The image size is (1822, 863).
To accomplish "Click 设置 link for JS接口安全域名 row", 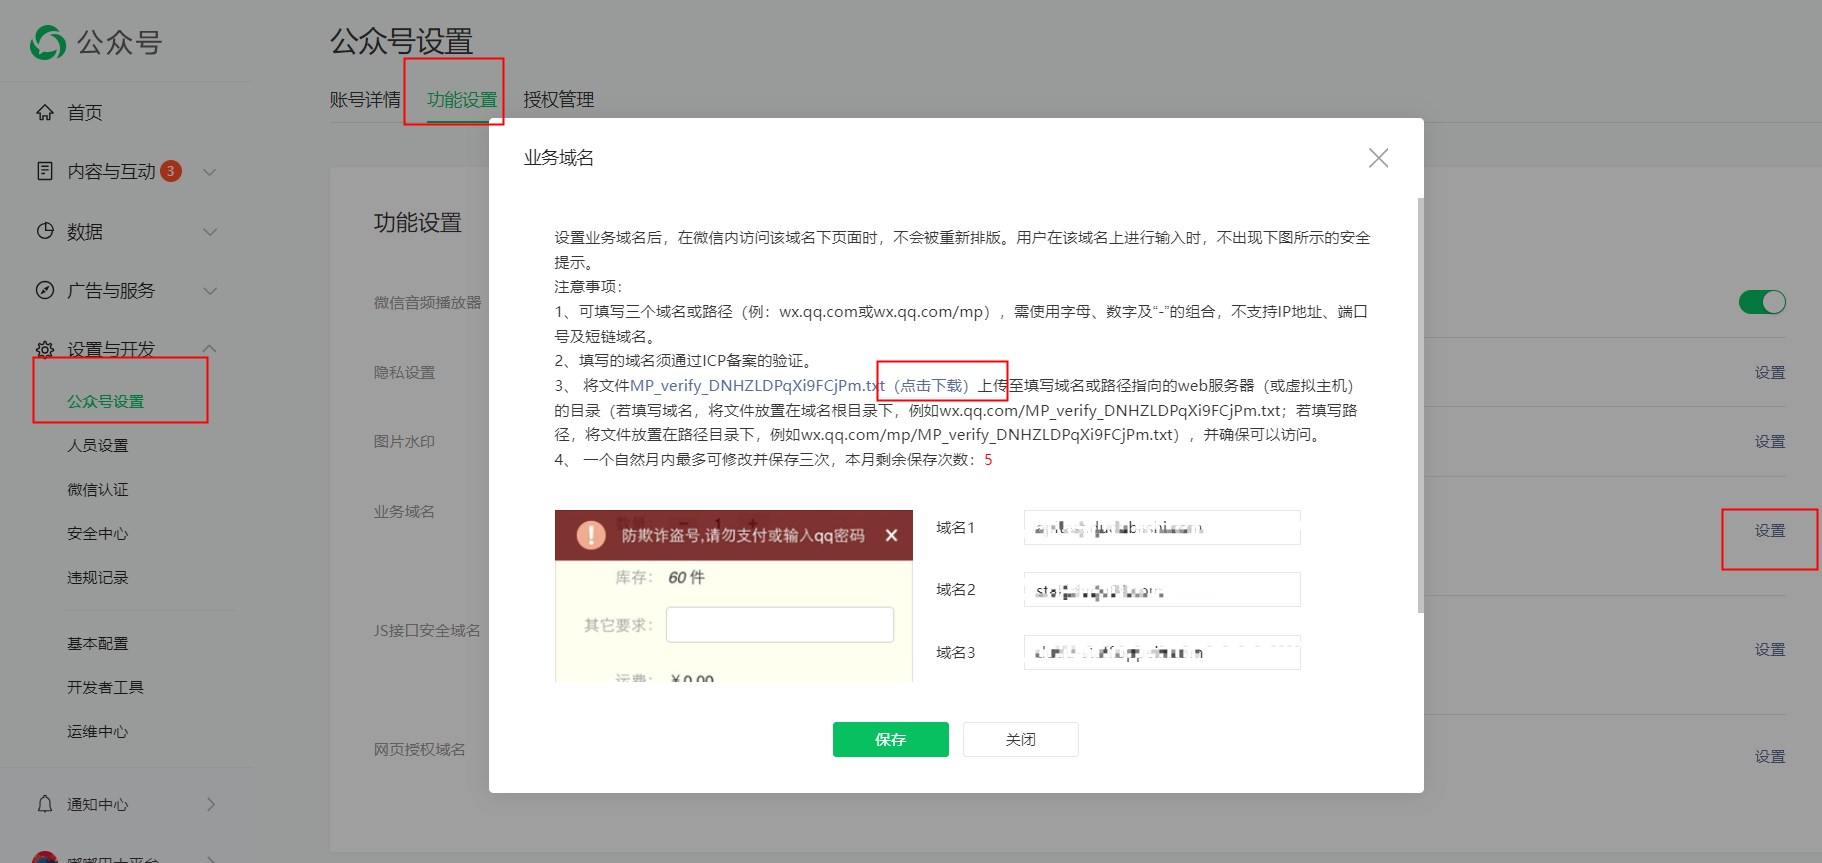I will point(1770,649).
